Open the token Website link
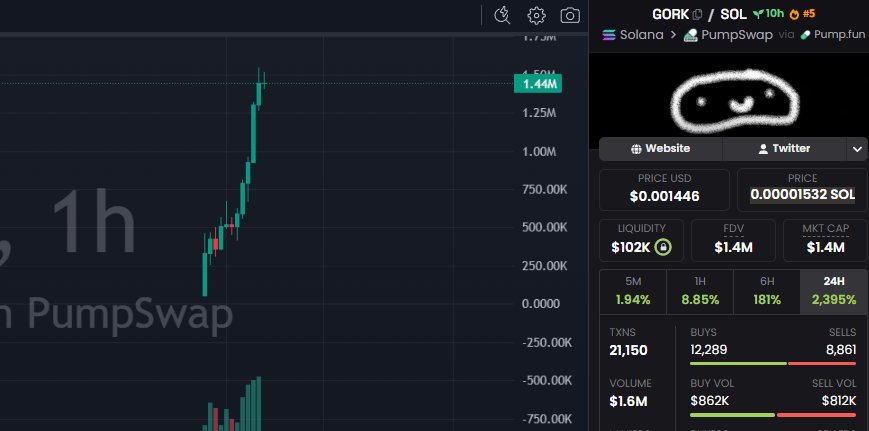 660,149
